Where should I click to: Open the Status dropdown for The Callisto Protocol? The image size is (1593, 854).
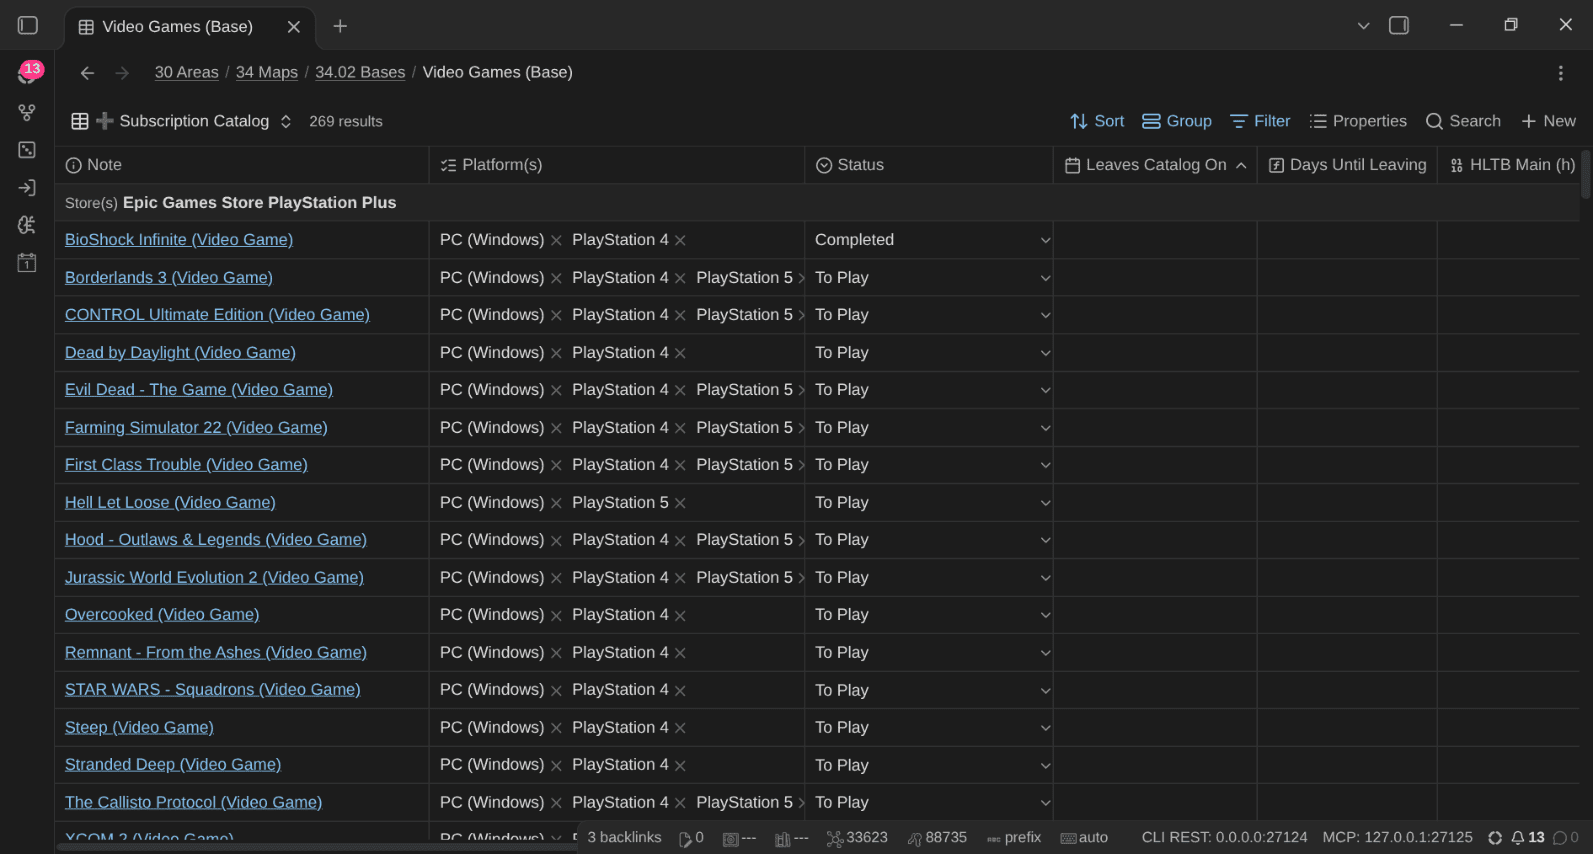[x=929, y=802]
